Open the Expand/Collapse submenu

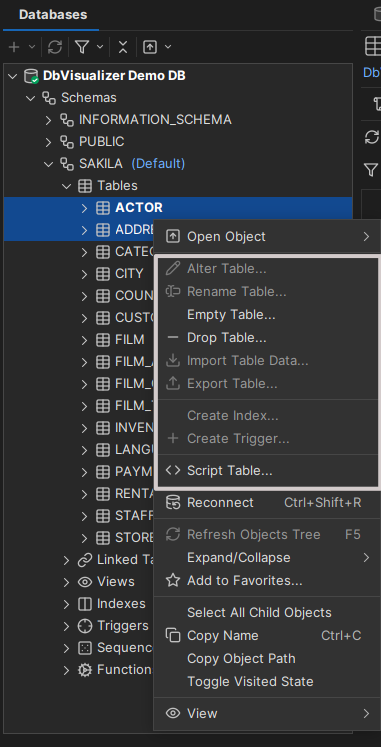[x=268, y=557]
